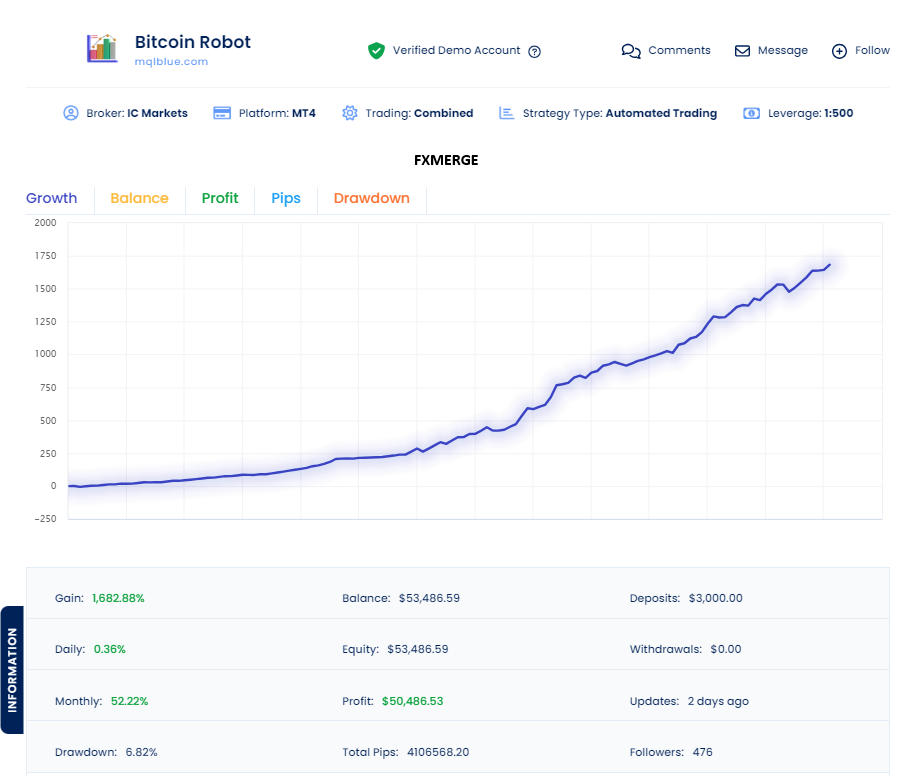
Task: Click the Follow plus circle icon
Action: pyautogui.click(x=839, y=51)
